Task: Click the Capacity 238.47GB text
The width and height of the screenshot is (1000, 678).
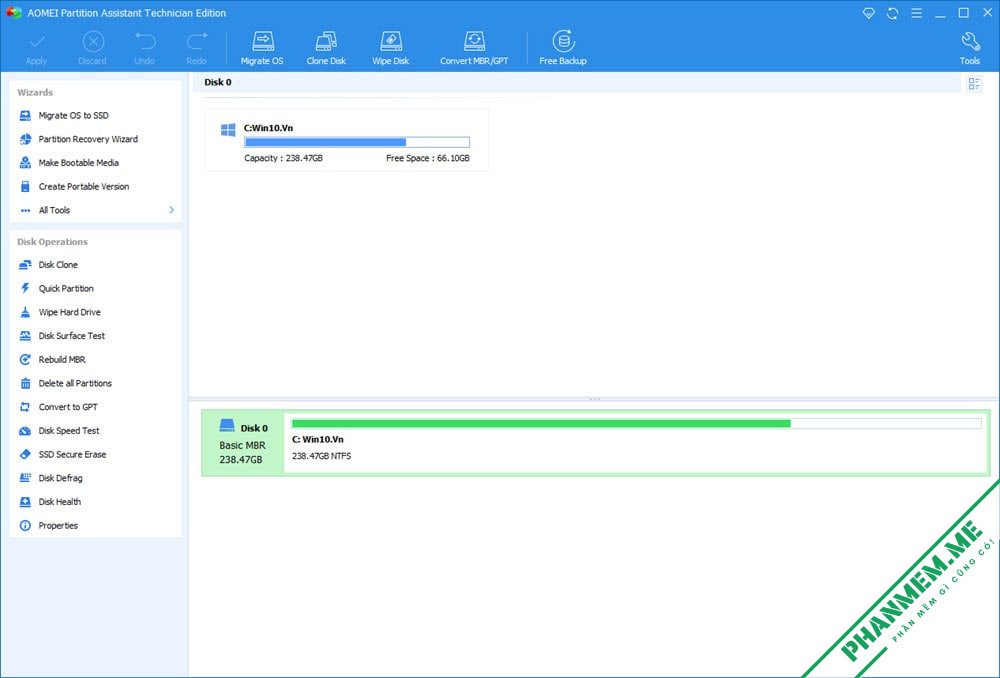Action: tap(283, 158)
